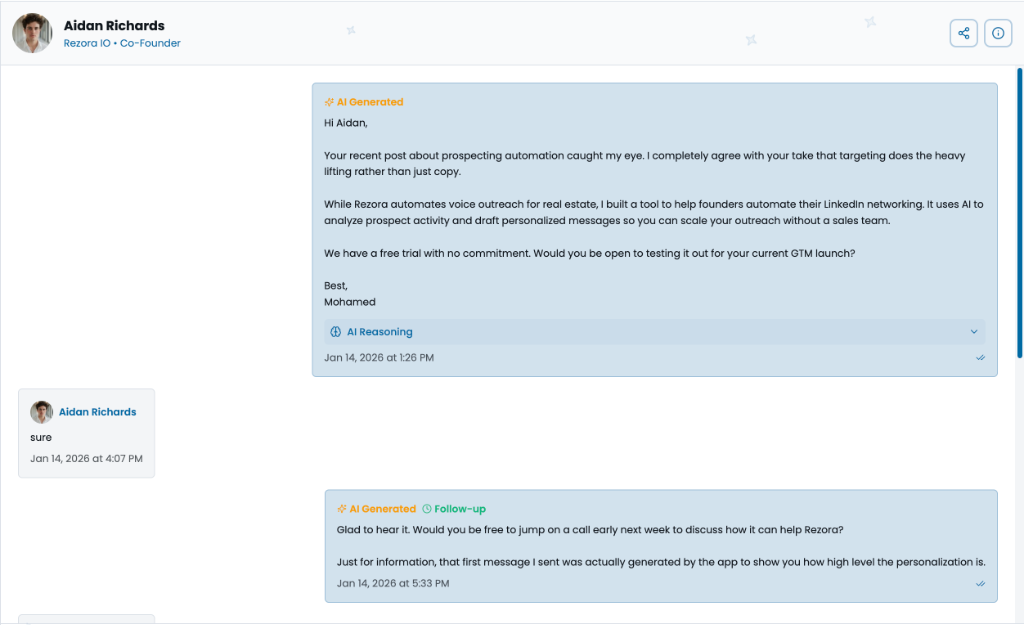
Task: Click Aidan Richards name in the reply bubble
Action: 97,411
